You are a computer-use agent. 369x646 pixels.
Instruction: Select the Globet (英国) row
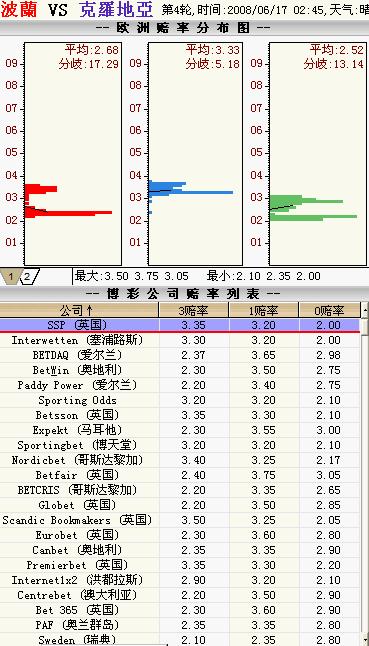pyautogui.click(x=180, y=505)
